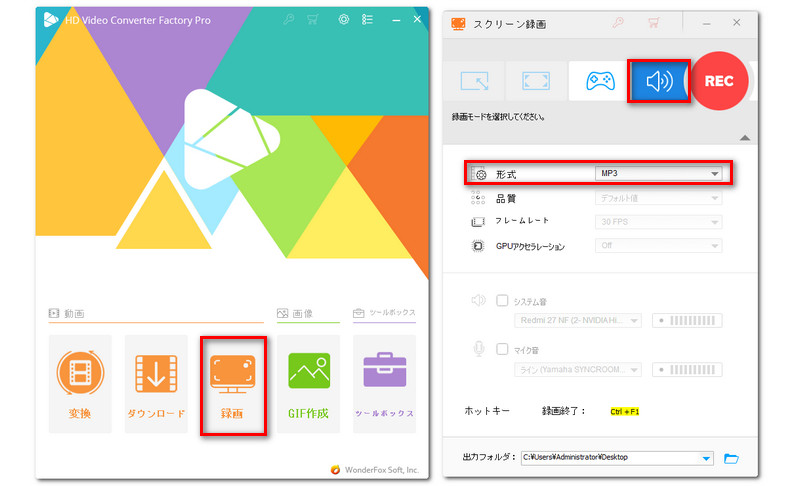The image size is (800, 486).
Task: Select full screen recording mode
Action: click(536, 81)
